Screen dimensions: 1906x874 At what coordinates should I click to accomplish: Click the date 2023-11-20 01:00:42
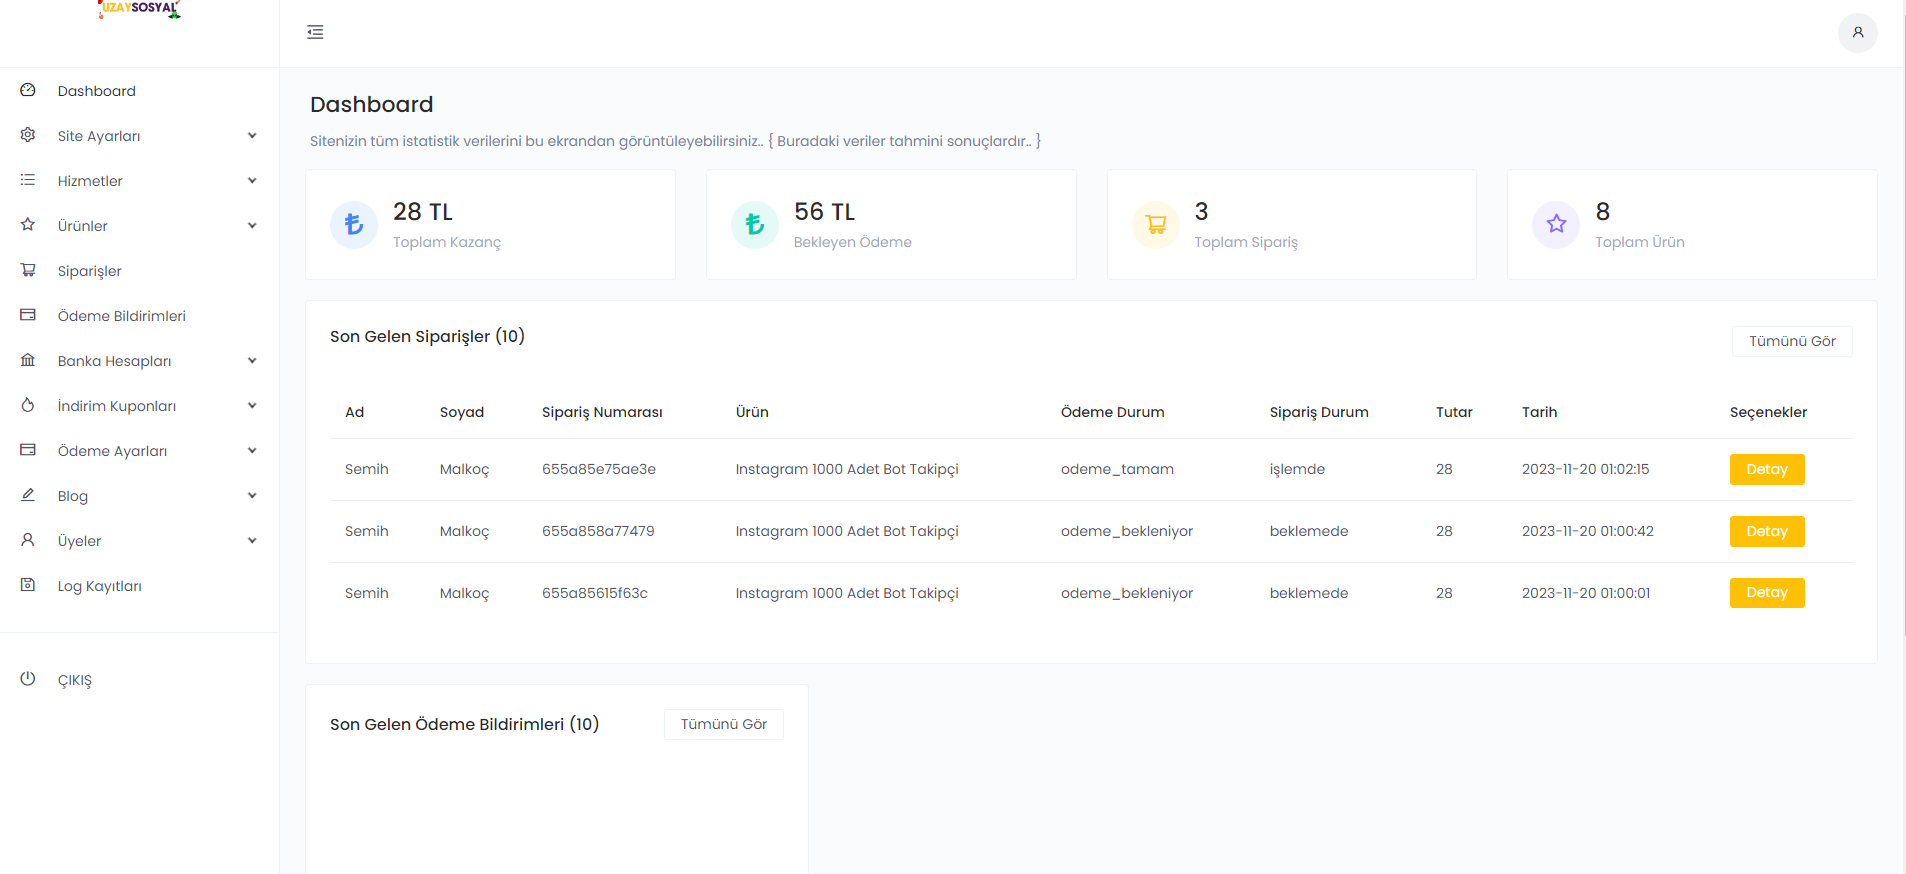click(x=1588, y=531)
